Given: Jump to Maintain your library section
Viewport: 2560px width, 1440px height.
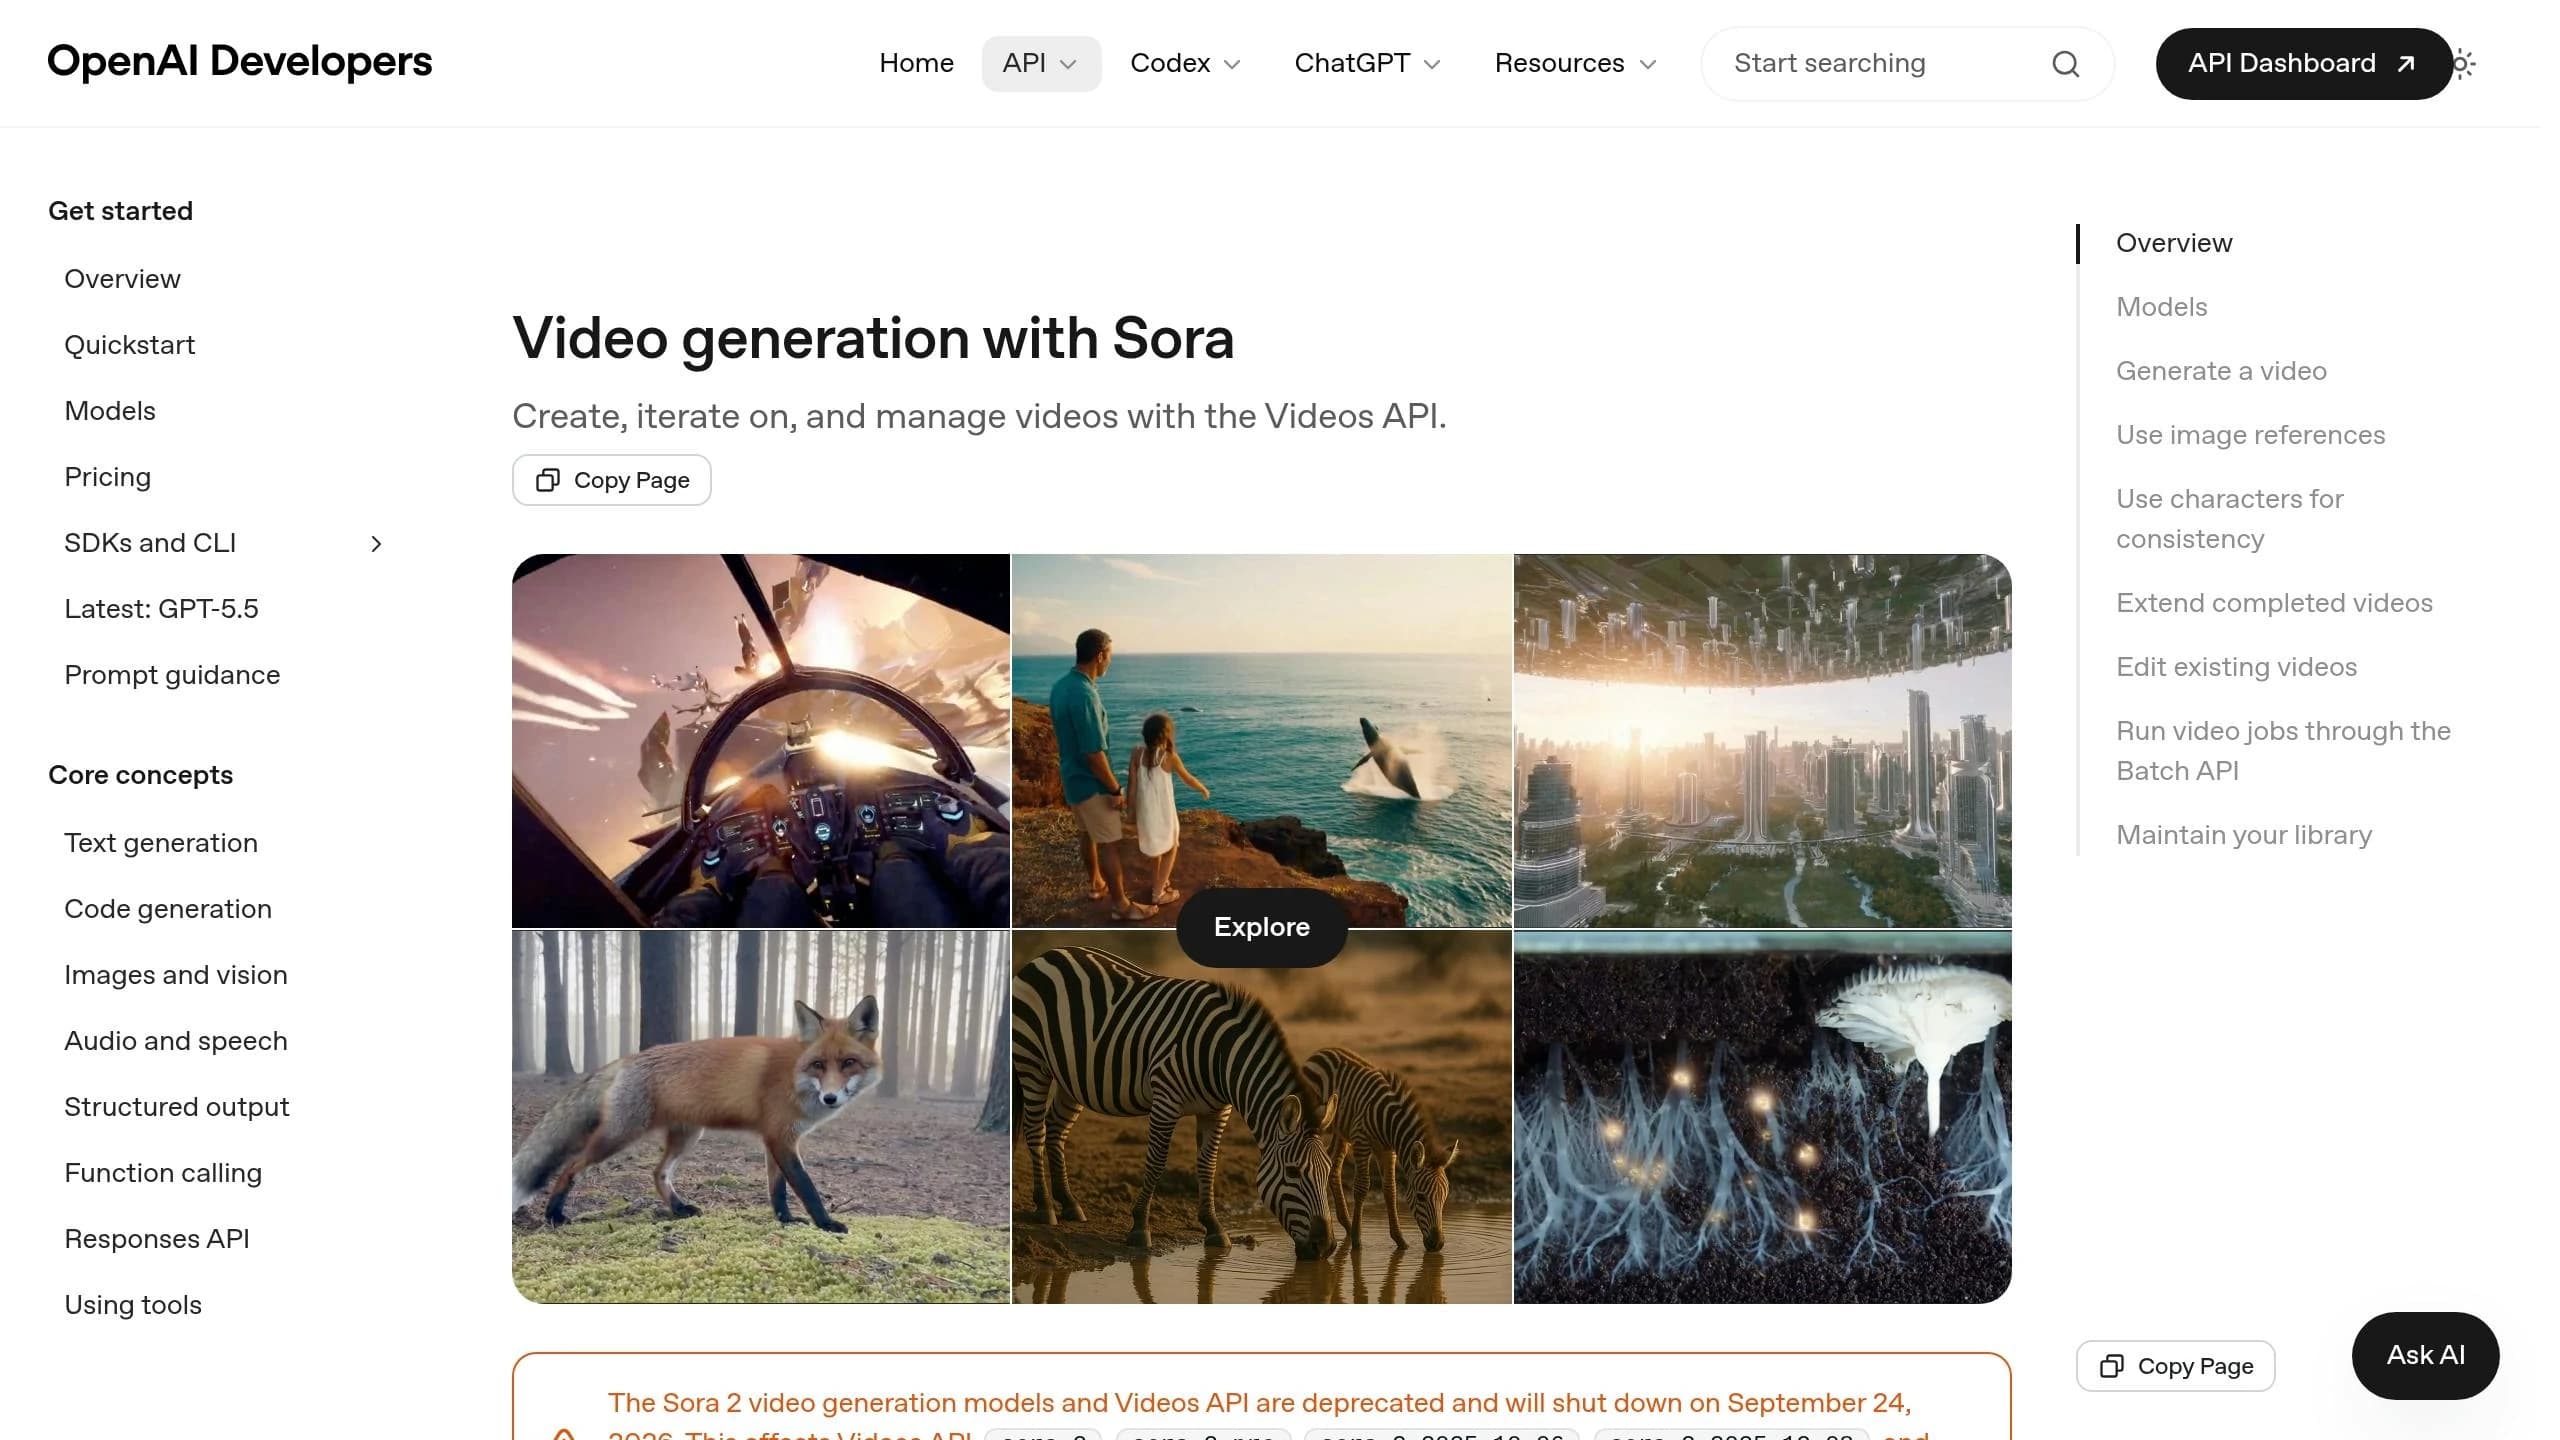Looking at the screenshot, I should click(x=2244, y=835).
